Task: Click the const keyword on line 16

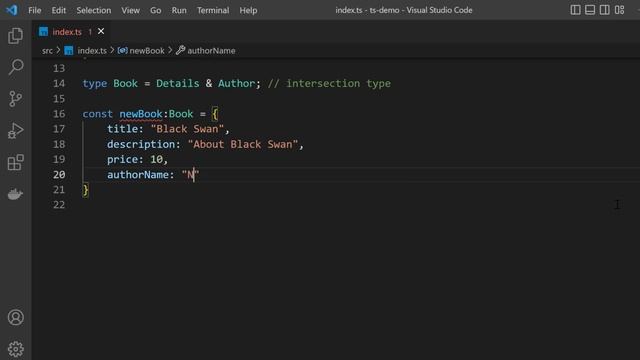Action: click(x=97, y=114)
